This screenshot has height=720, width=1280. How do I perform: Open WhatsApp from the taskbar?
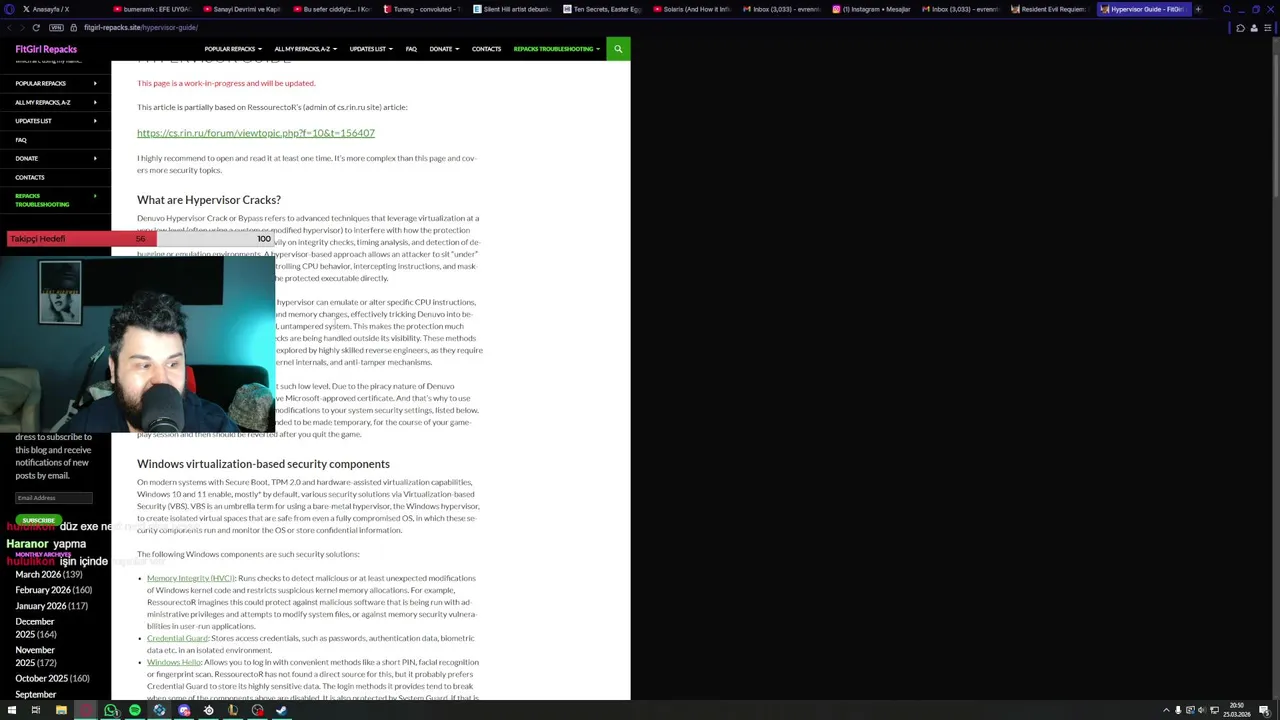tap(110, 710)
